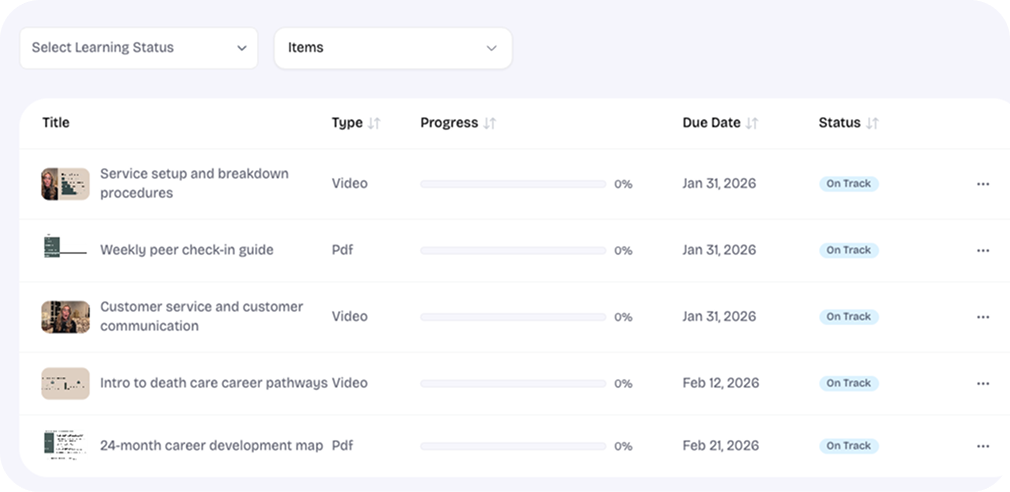Click the Feb 21, 2026 due date
1010x492 pixels.
(x=721, y=446)
